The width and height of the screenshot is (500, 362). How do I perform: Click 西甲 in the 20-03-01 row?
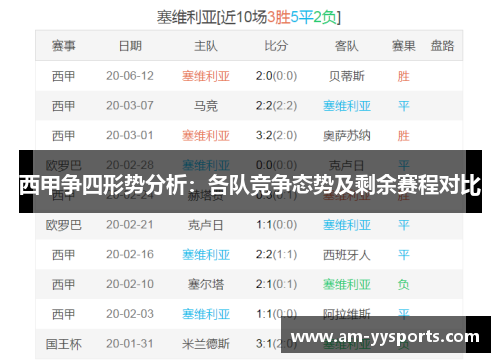[63, 136]
